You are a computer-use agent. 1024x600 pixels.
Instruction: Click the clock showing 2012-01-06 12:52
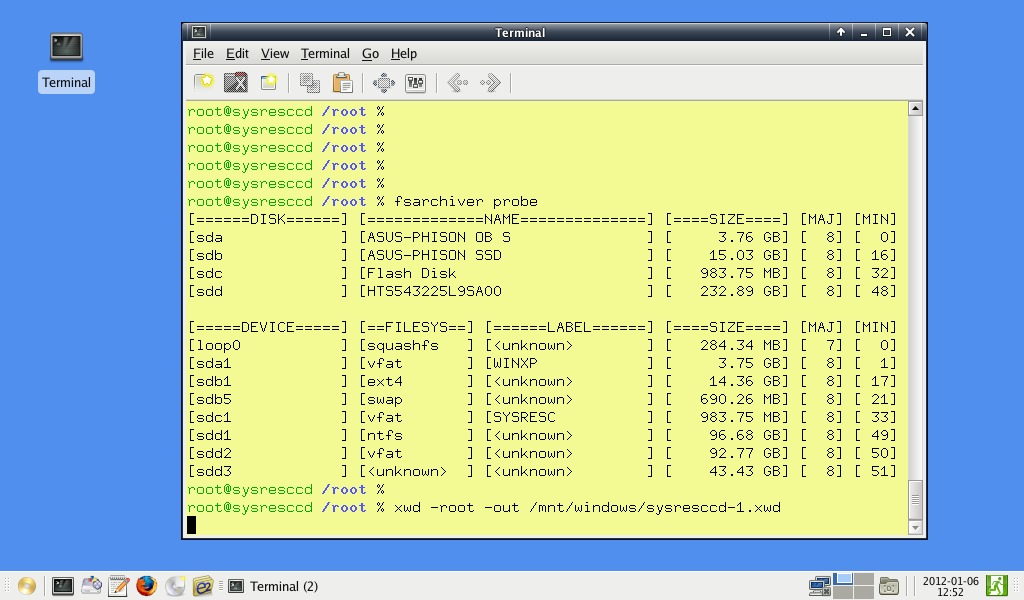click(x=950, y=586)
